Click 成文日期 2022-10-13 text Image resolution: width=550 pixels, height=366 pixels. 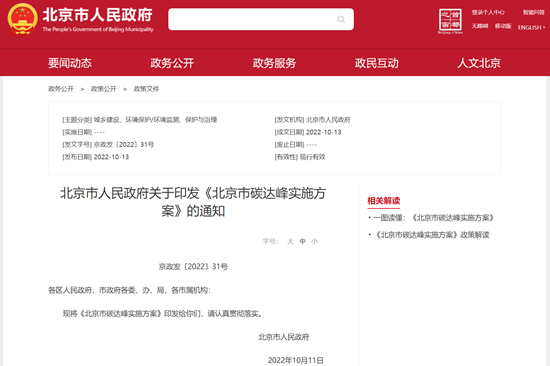coord(308,132)
